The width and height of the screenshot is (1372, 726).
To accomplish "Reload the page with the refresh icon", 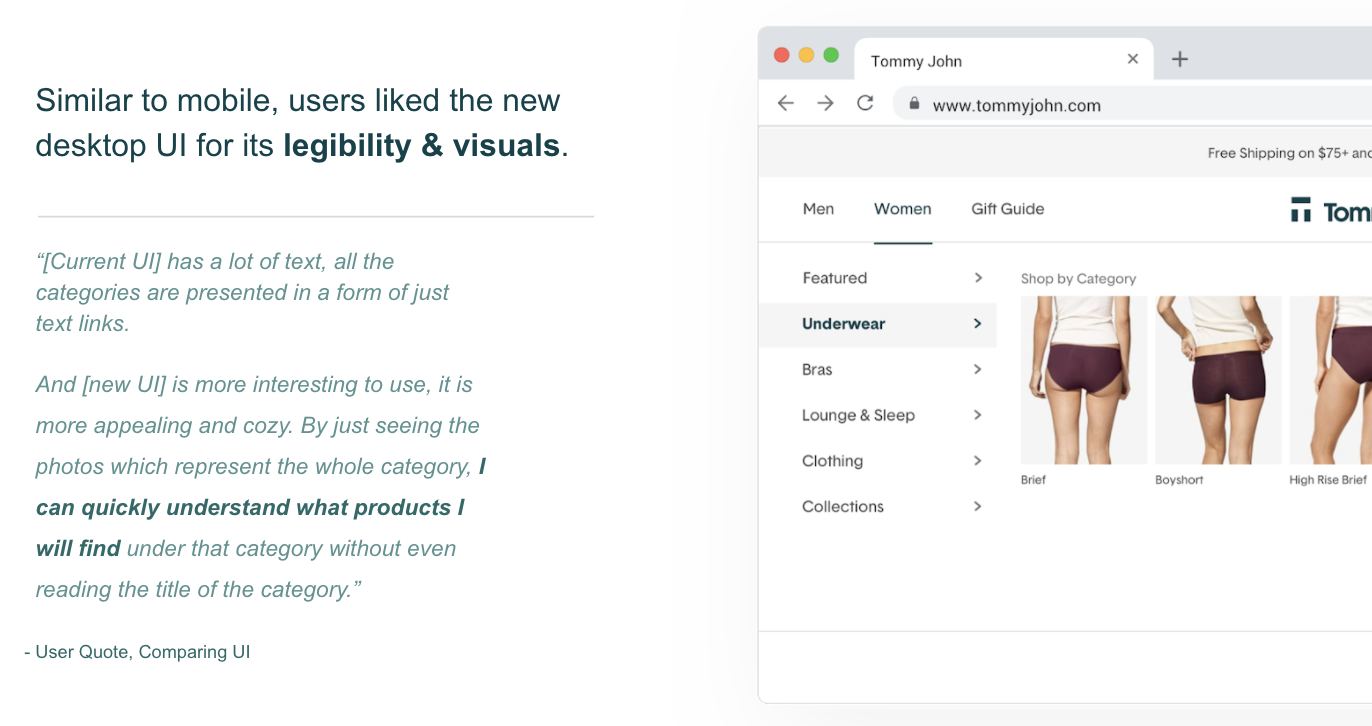I will pos(866,103).
